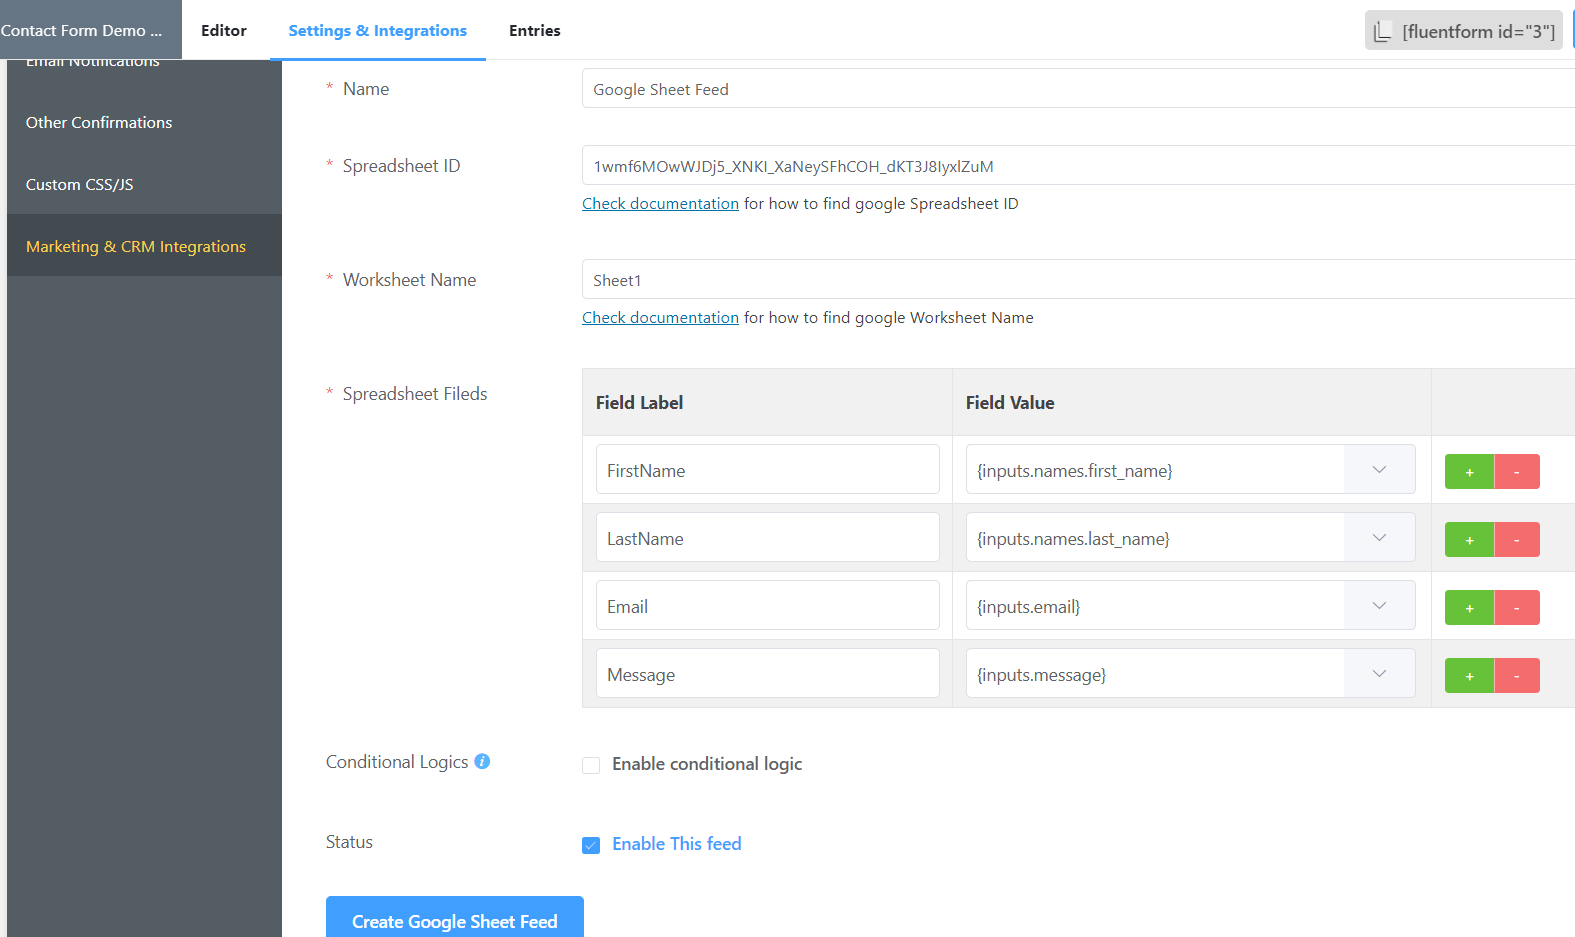Select Settings & Integrations tab
Viewport: 1575px width, 937px height.
click(x=378, y=30)
